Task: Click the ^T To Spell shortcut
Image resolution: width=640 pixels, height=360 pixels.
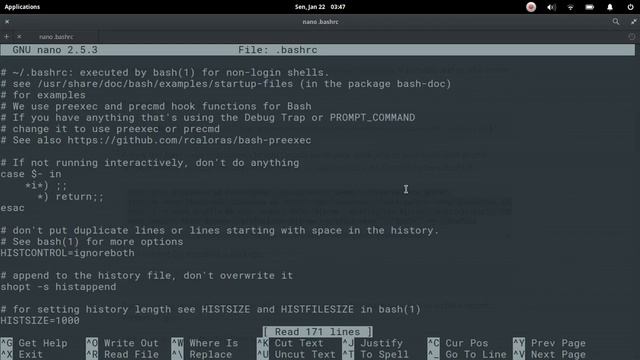Action: pos(376,355)
